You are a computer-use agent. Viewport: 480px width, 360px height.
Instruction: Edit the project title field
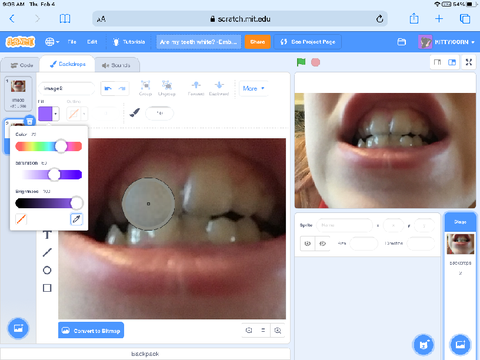click(198, 42)
